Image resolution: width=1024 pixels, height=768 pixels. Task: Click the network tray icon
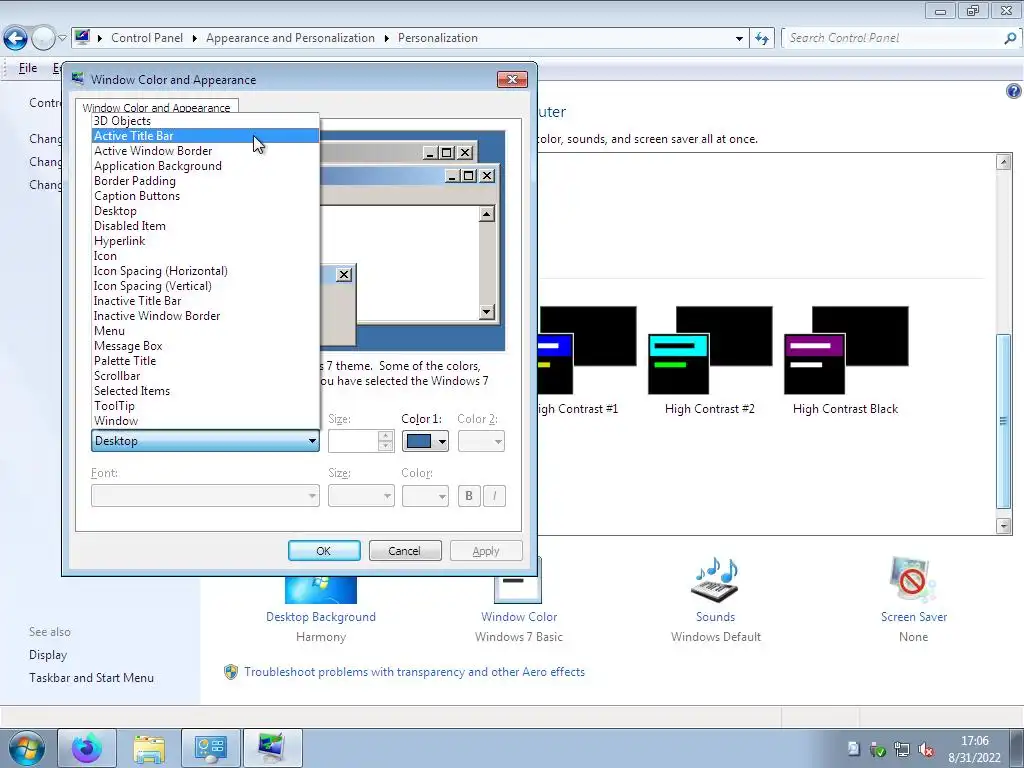pyautogui.click(x=902, y=750)
